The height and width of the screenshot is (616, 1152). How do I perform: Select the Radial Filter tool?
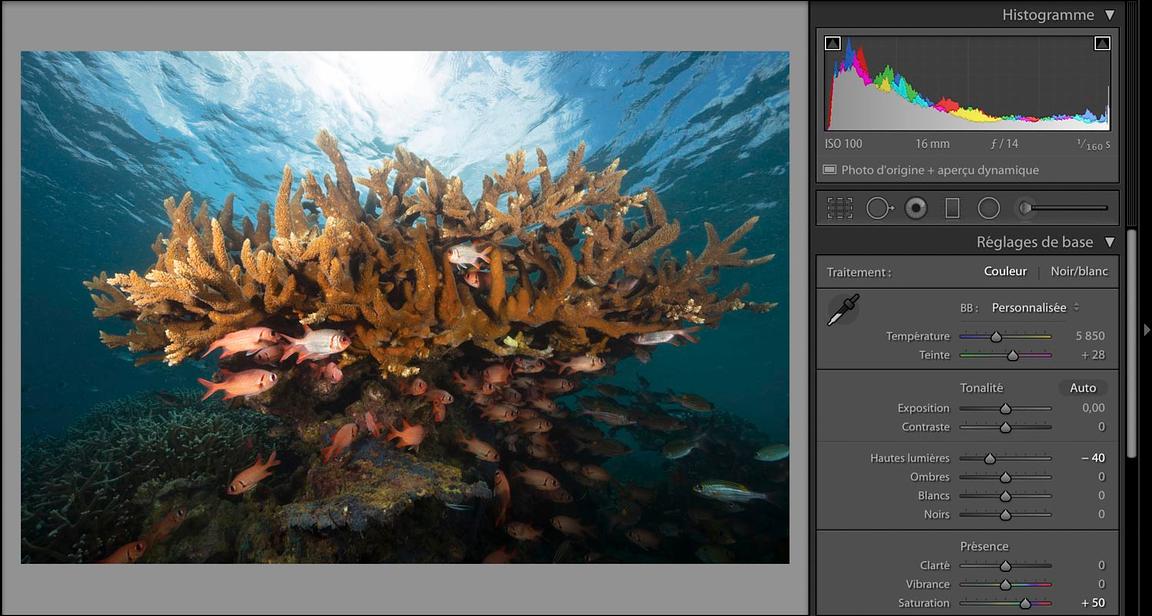click(989, 208)
